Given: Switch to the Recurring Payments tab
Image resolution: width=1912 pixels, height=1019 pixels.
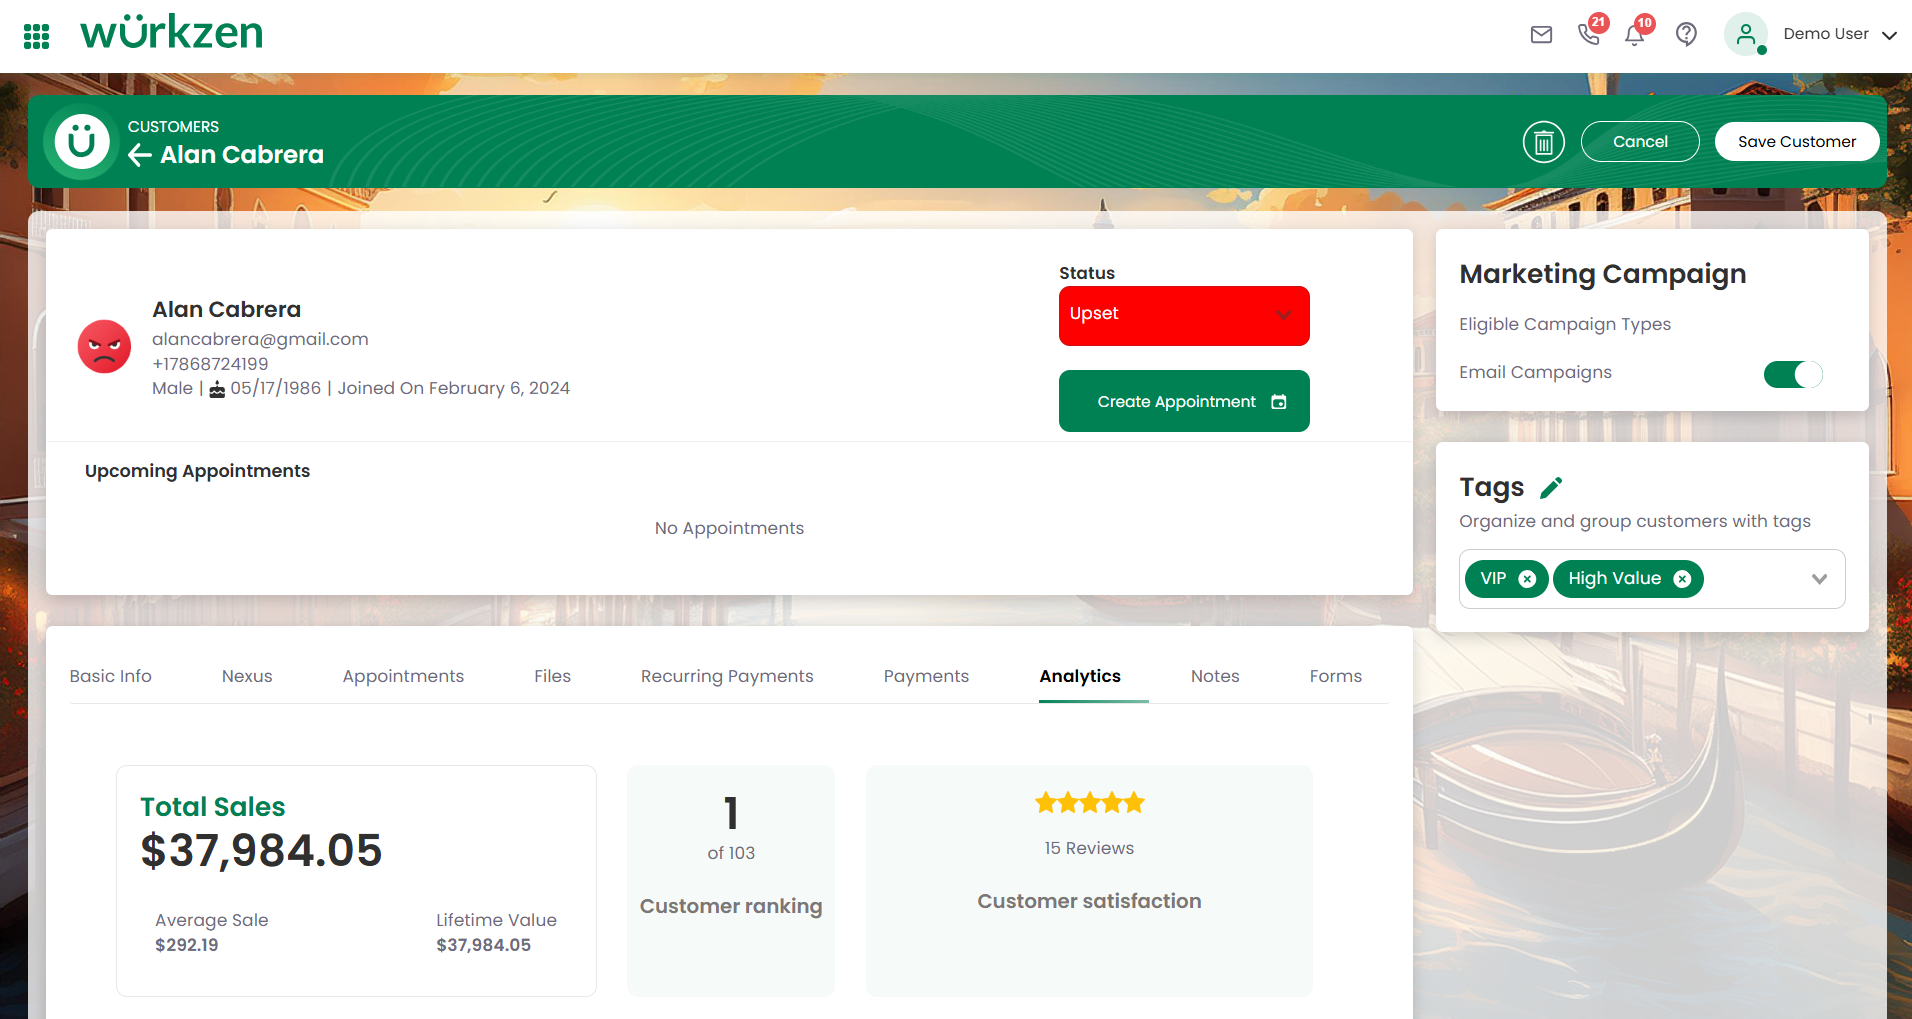Looking at the screenshot, I should (727, 676).
